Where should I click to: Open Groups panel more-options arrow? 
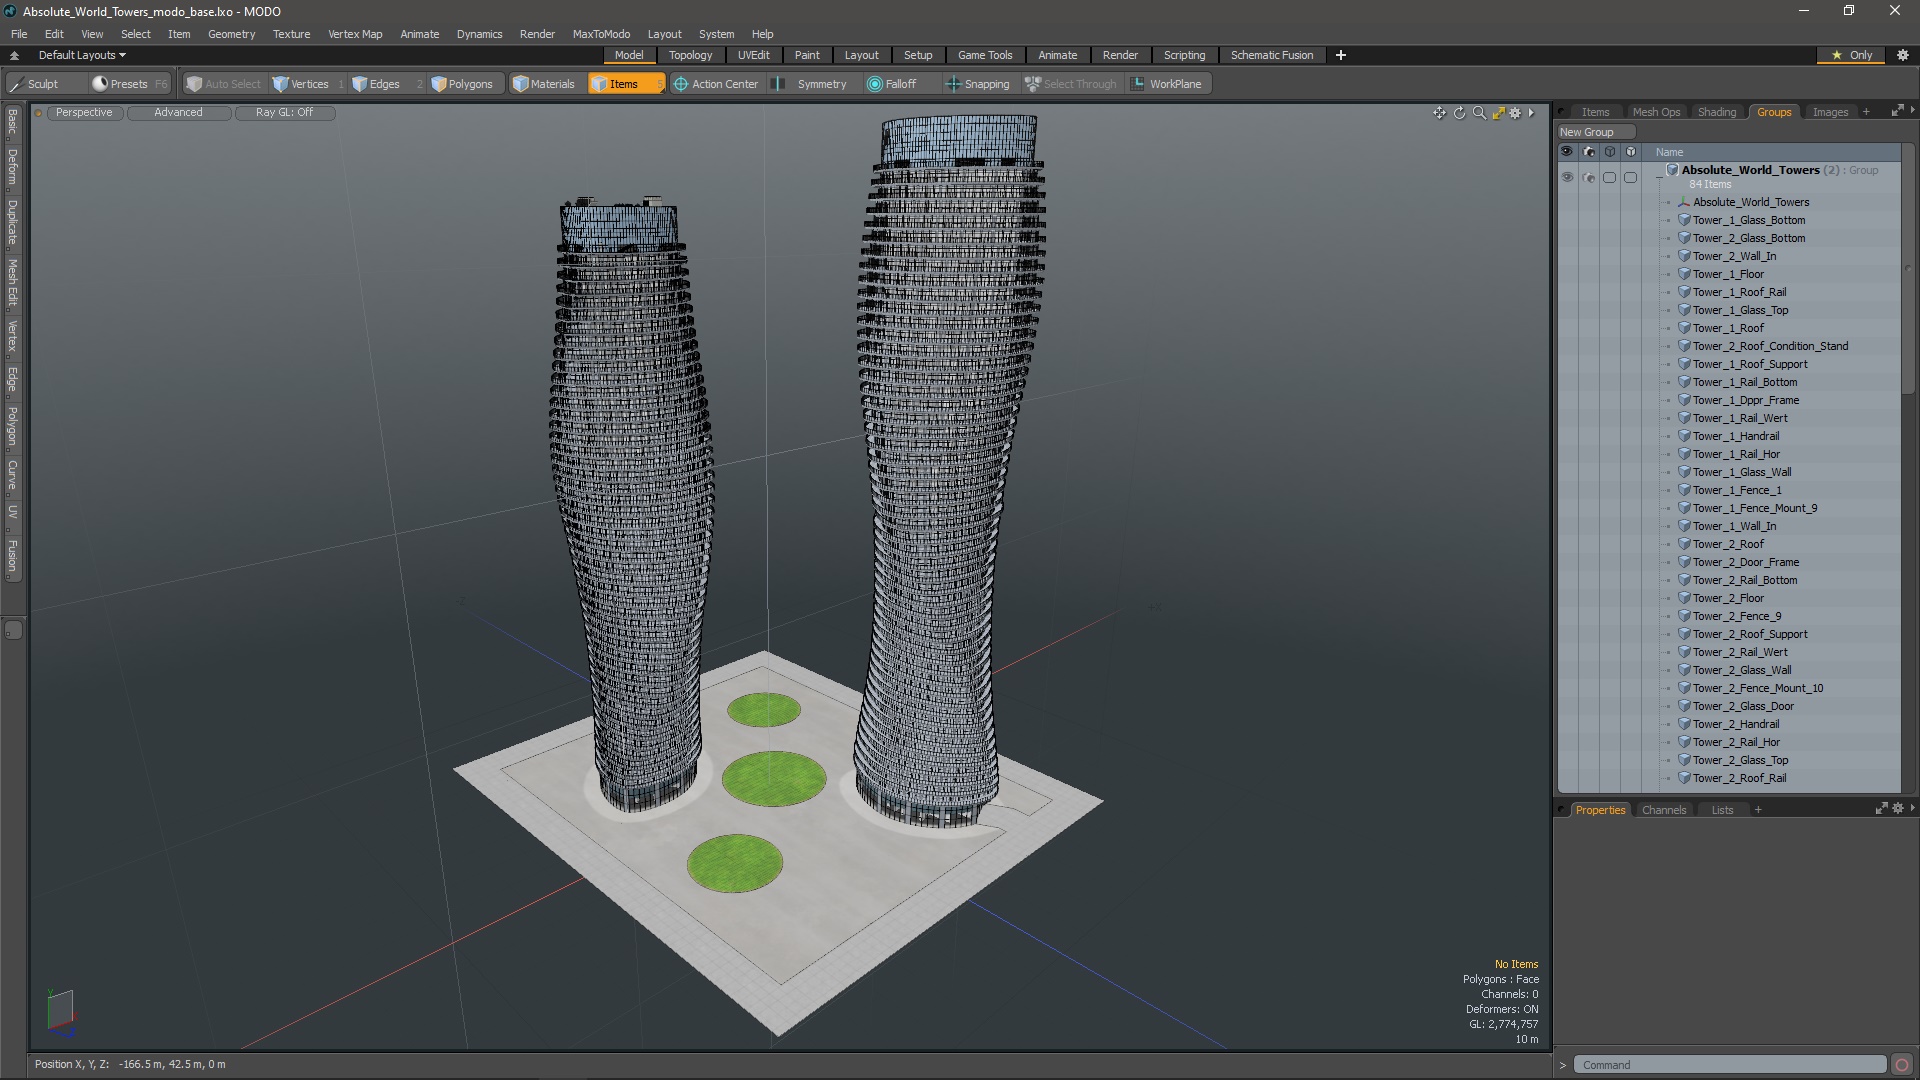pos(1912,110)
